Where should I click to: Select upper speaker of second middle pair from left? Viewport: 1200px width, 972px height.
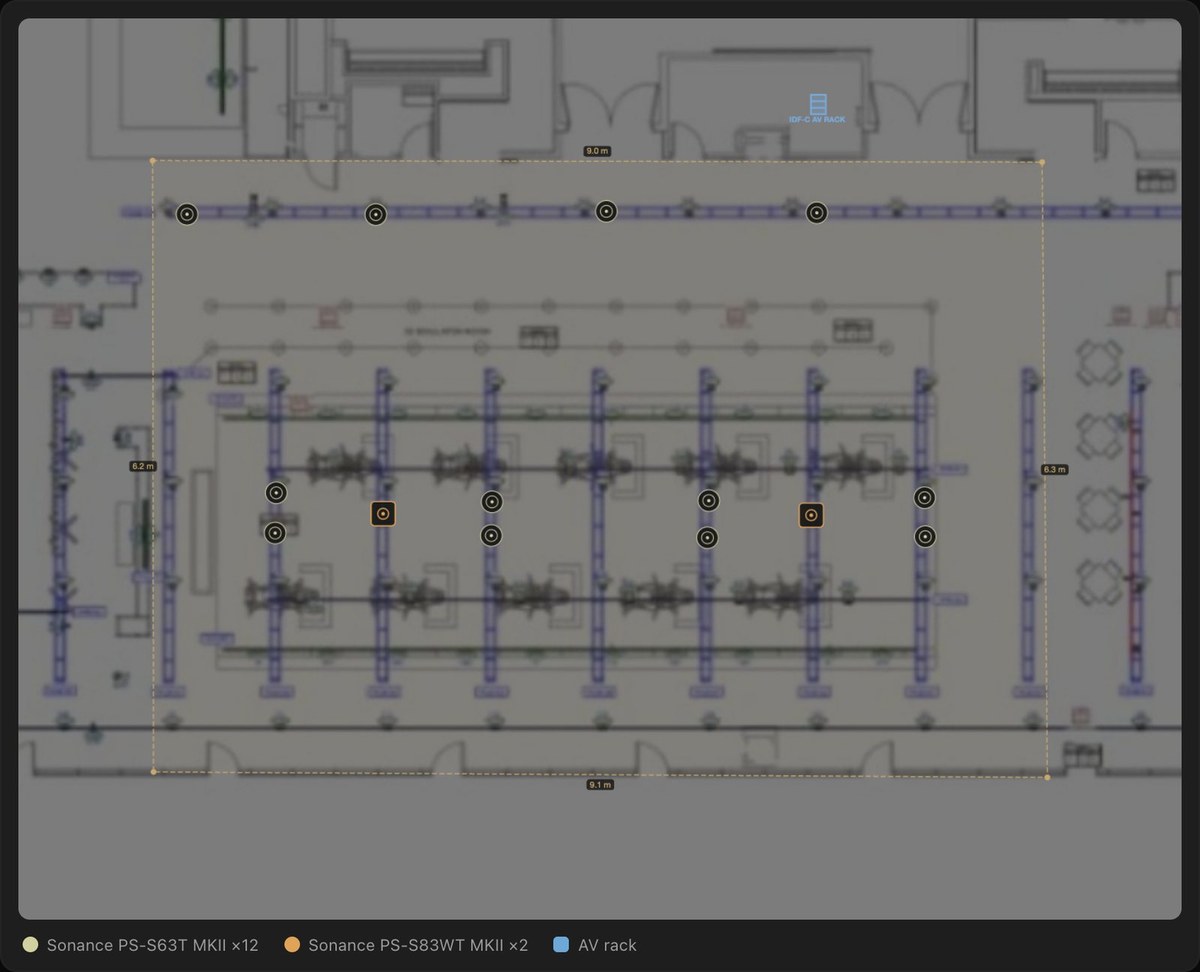[492, 501]
